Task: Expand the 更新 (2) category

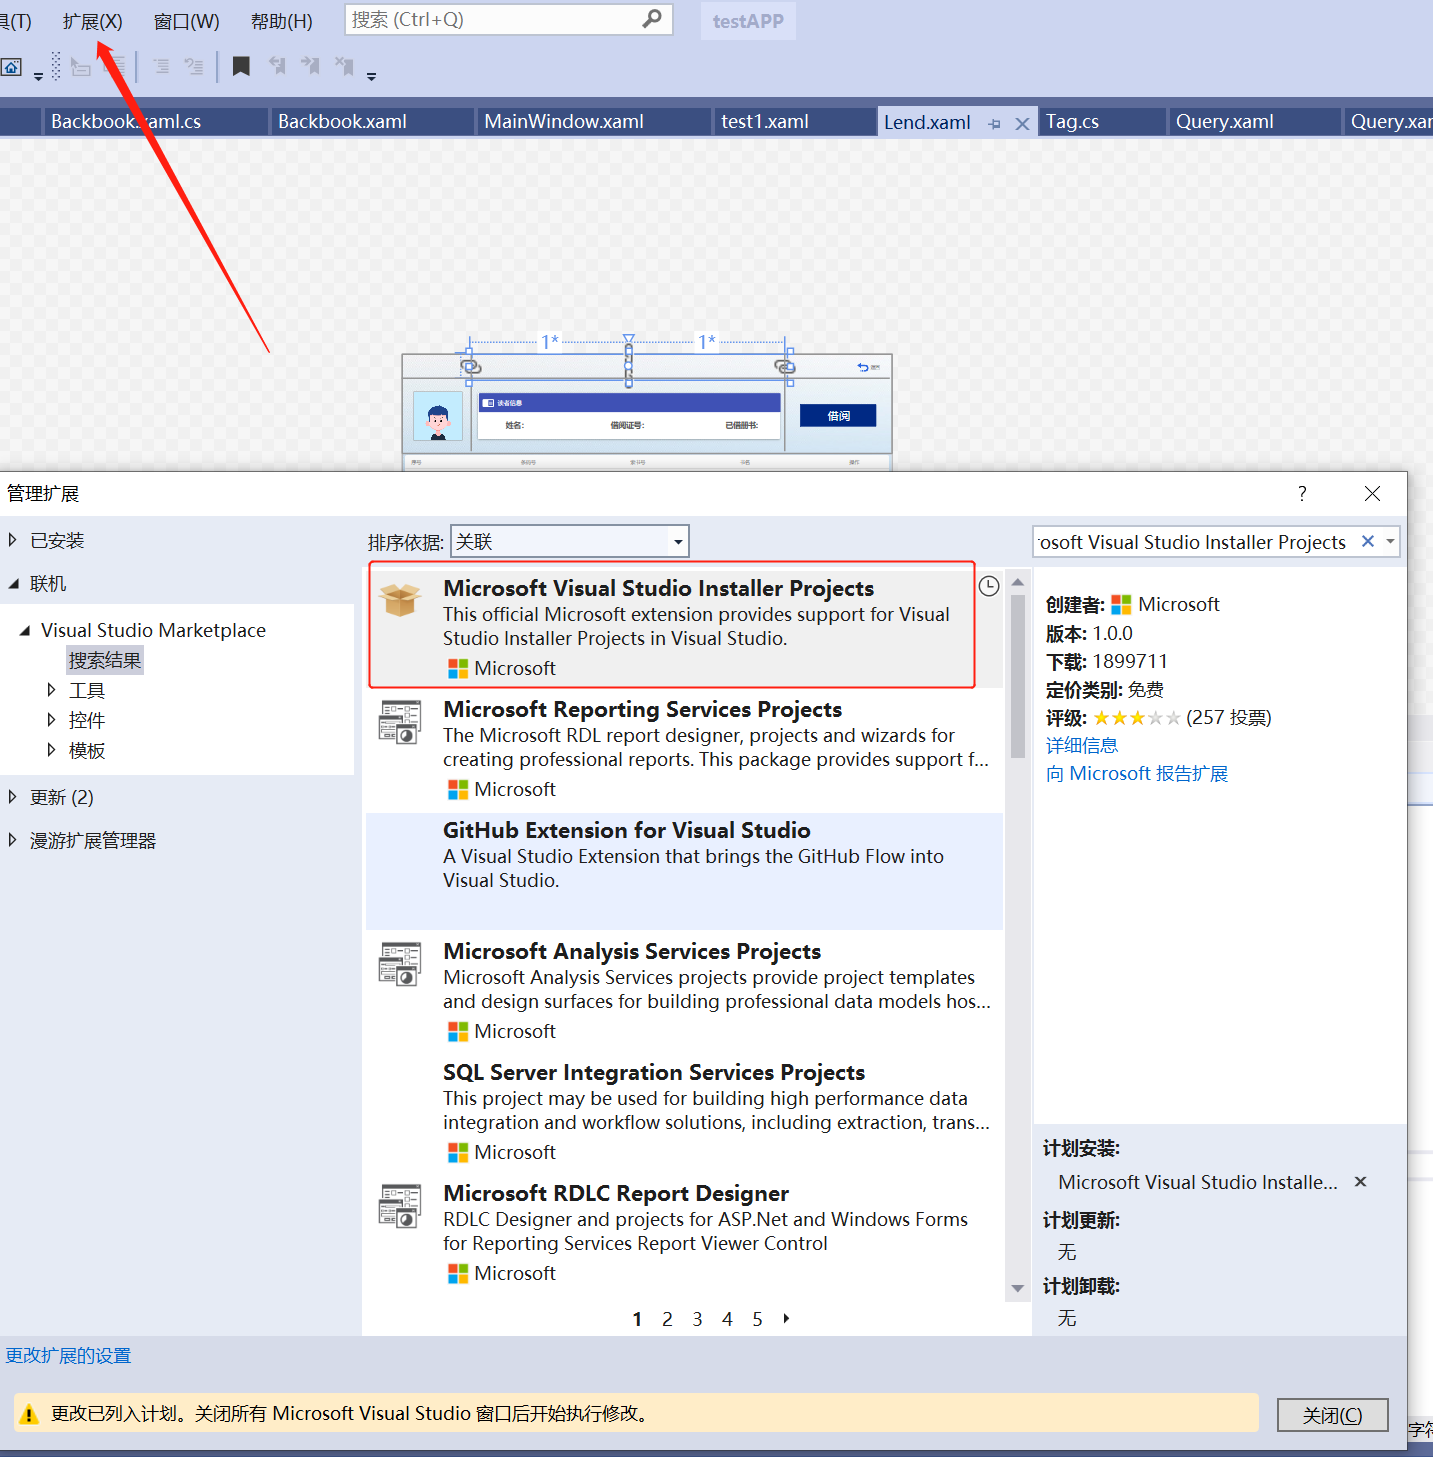Action: 12,797
